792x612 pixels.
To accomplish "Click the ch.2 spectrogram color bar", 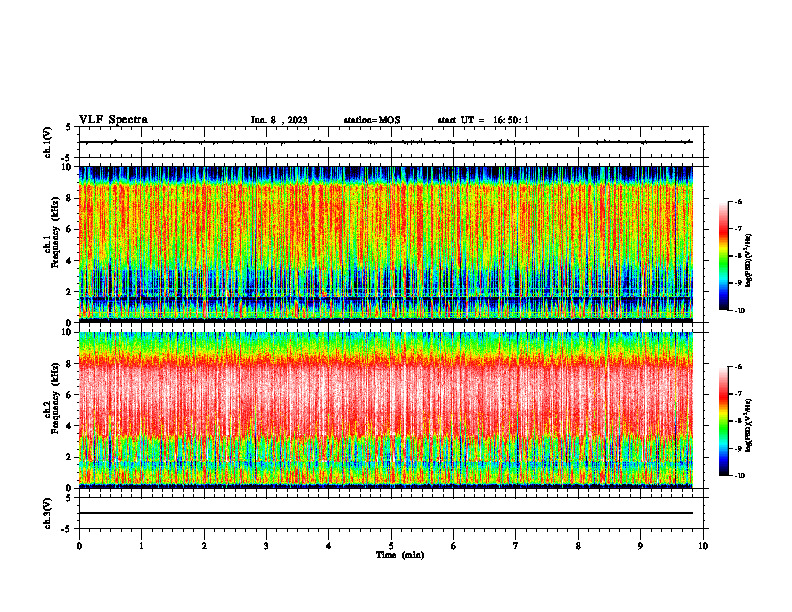I will tap(723, 421).
